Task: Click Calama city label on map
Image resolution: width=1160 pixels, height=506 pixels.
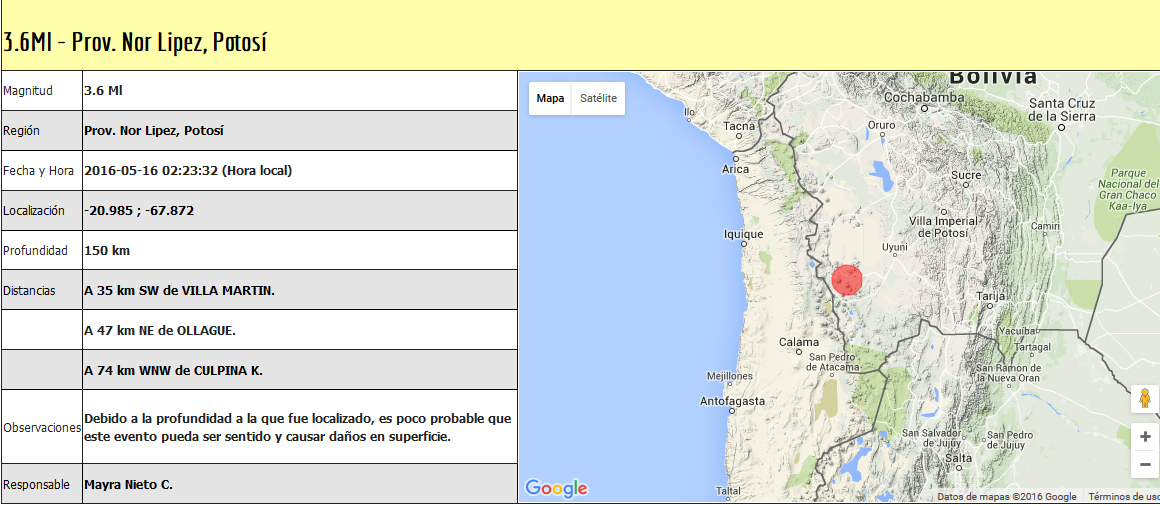Action: (x=799, y=343)
